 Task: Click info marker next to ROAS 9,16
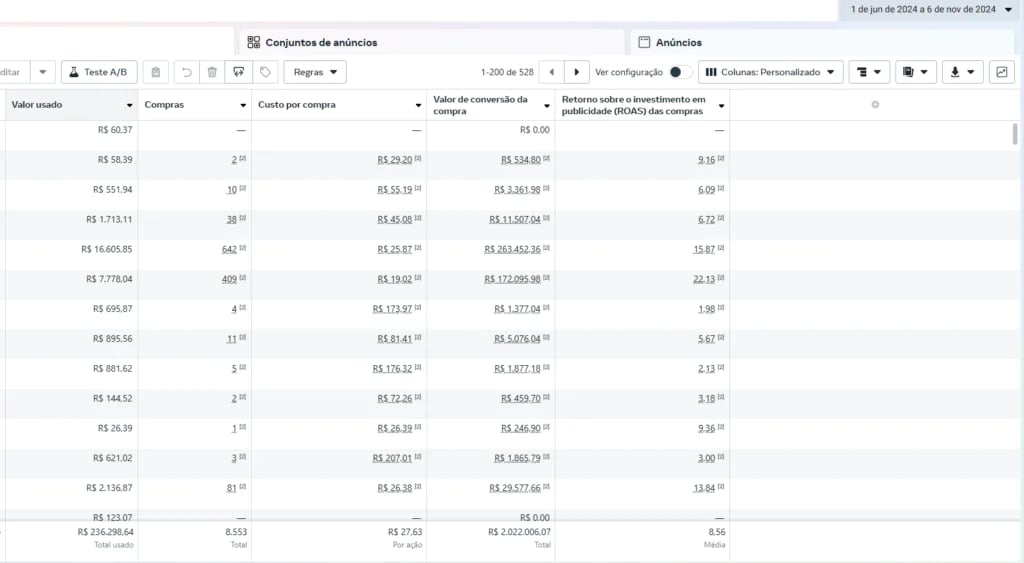pyautogui.click(x=721, y=158)
